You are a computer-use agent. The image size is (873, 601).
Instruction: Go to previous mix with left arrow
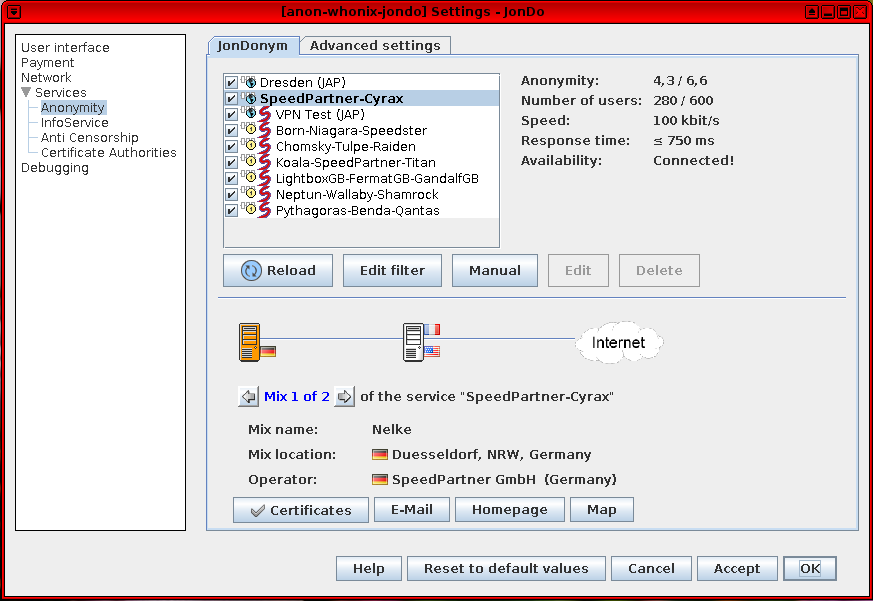(248, 397)
